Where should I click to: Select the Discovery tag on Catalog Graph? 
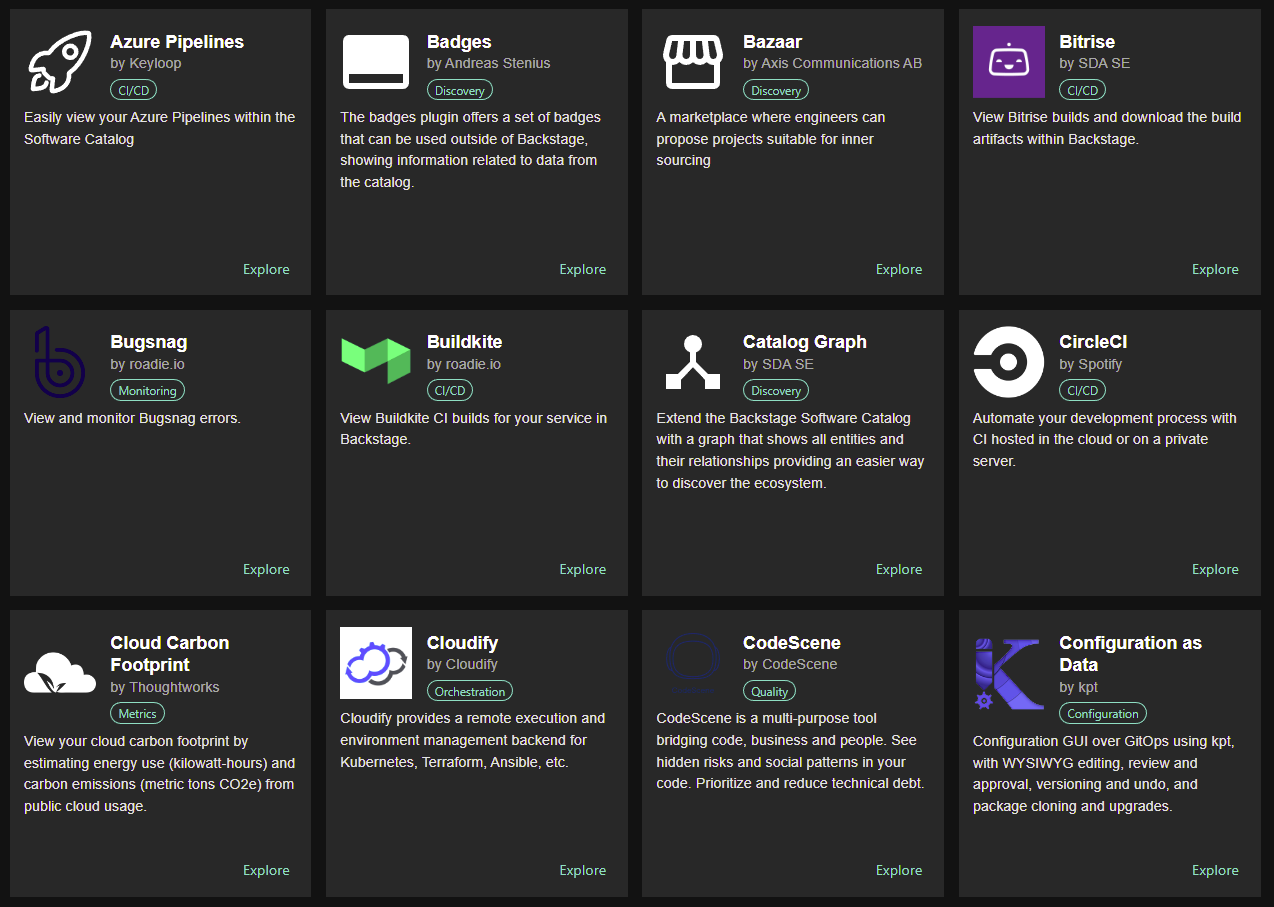point(776,390)
